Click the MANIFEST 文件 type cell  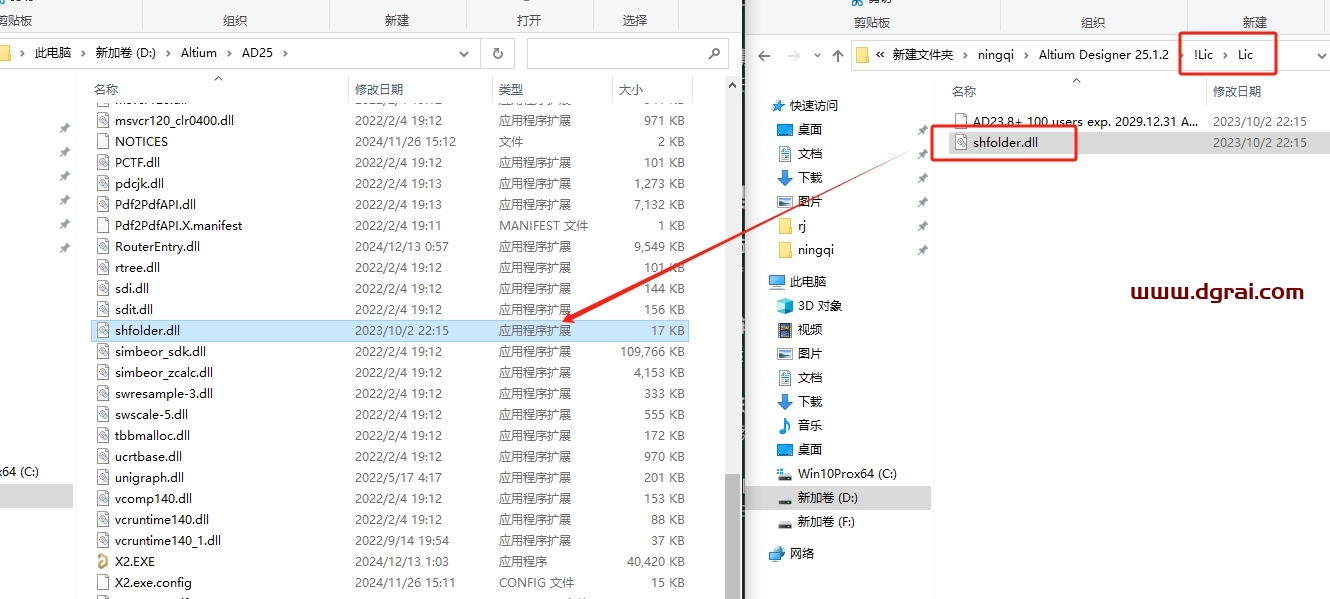[543, 225]
